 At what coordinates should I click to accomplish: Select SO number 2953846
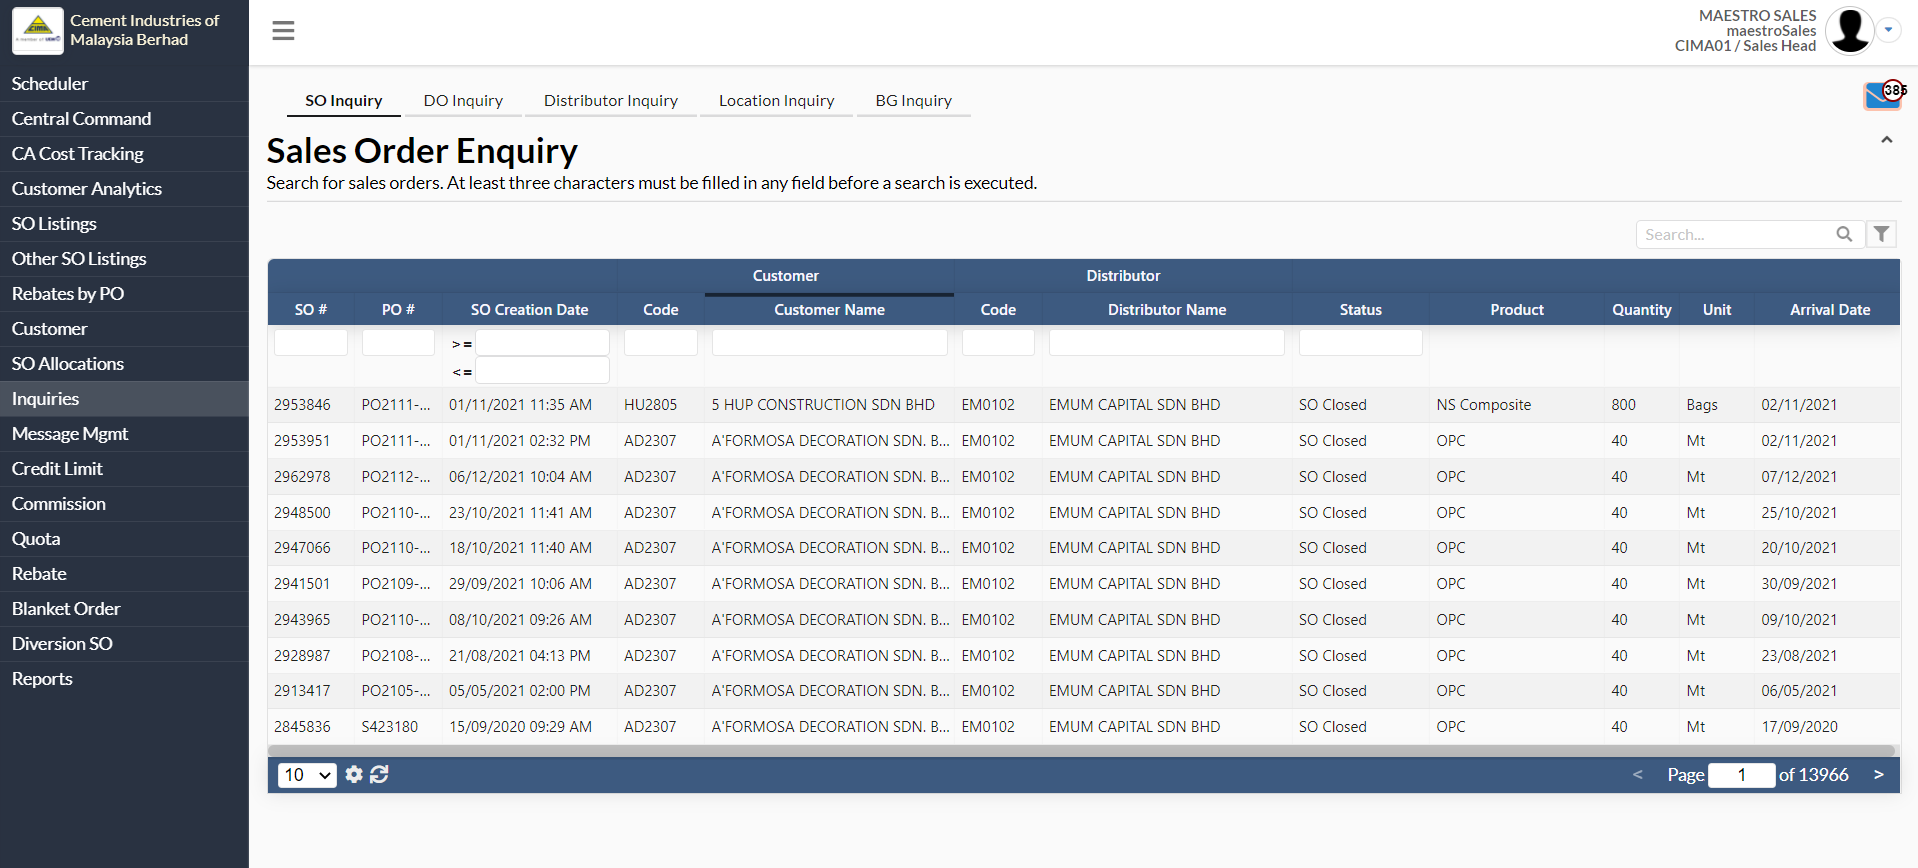click(x=302, y=405)
